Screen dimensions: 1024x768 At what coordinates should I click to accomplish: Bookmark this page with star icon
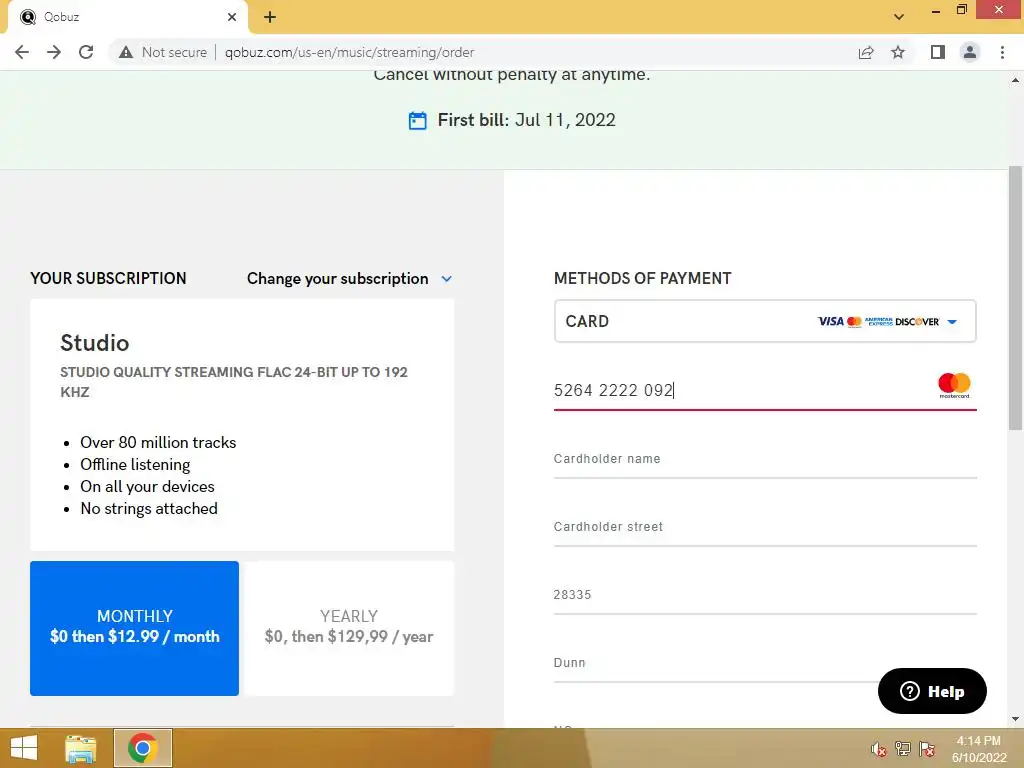898,52
